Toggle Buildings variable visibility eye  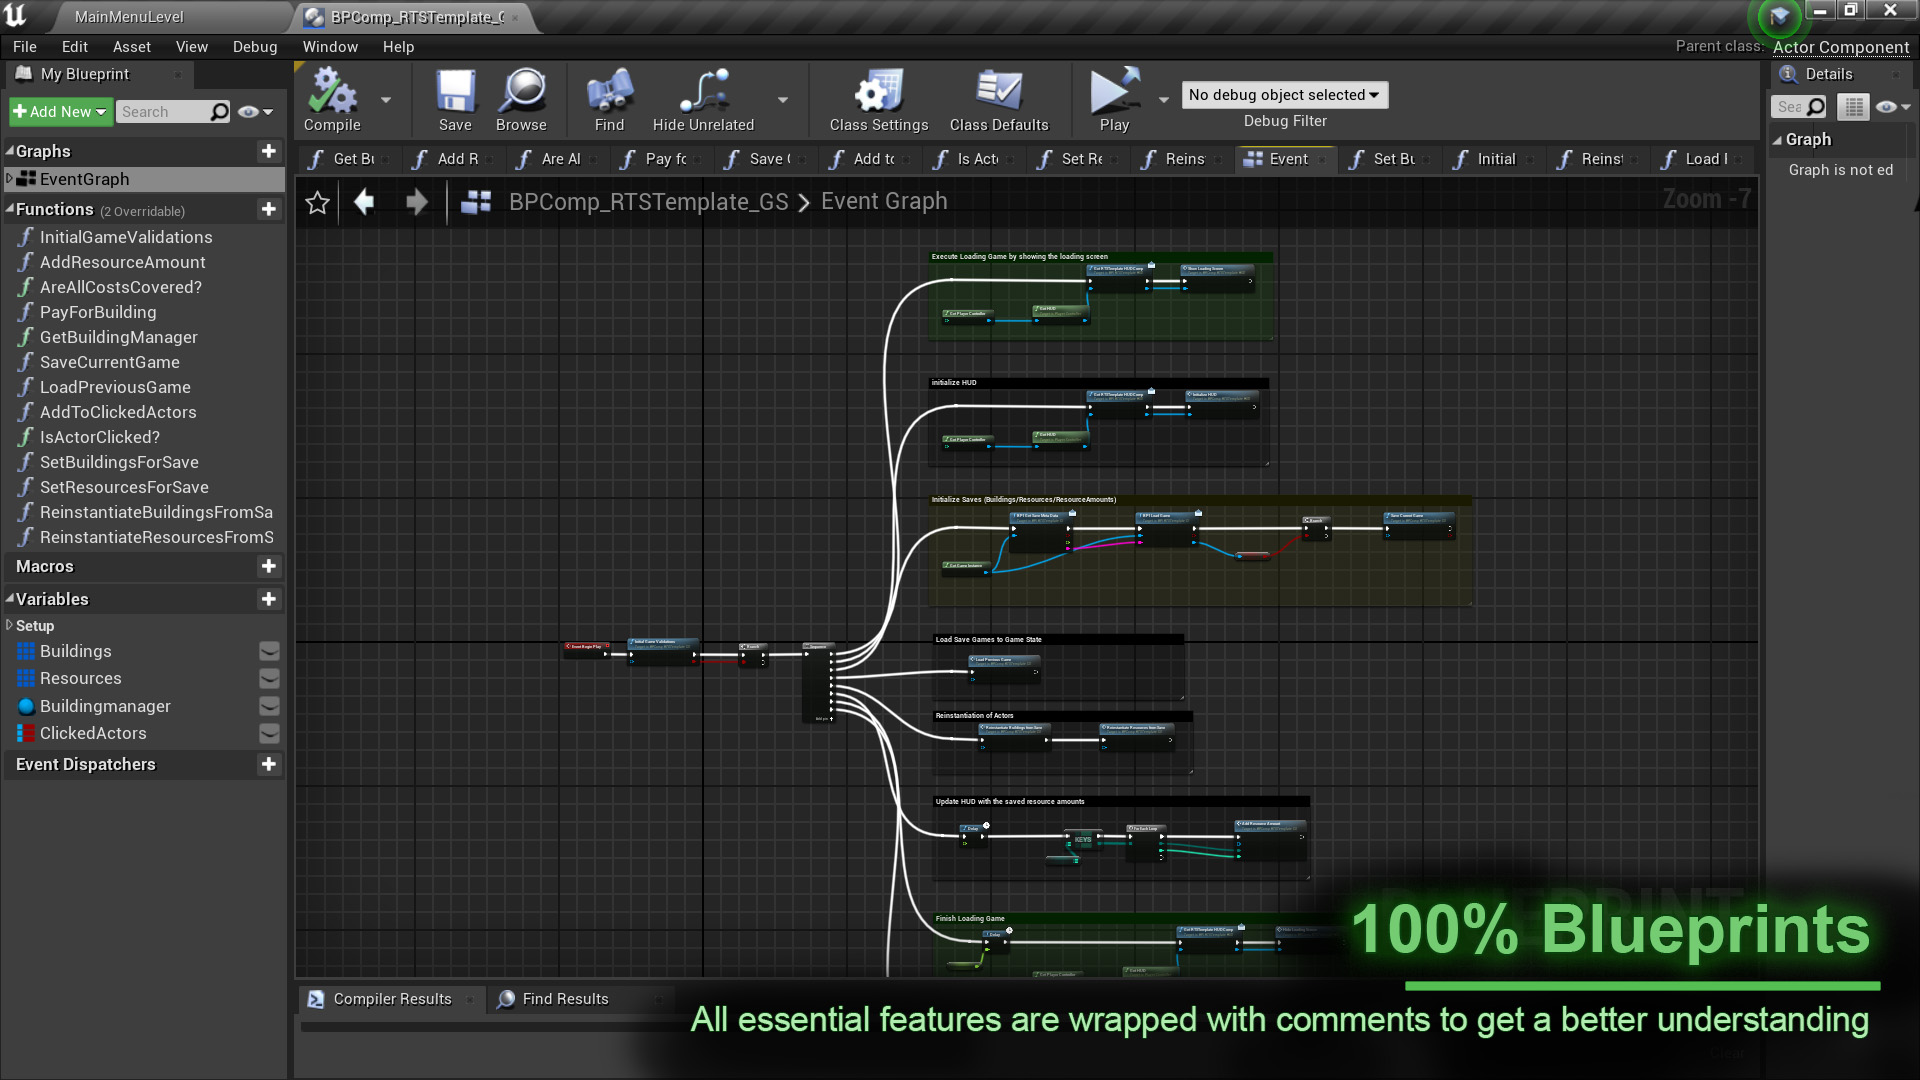(x=269, y=652)
